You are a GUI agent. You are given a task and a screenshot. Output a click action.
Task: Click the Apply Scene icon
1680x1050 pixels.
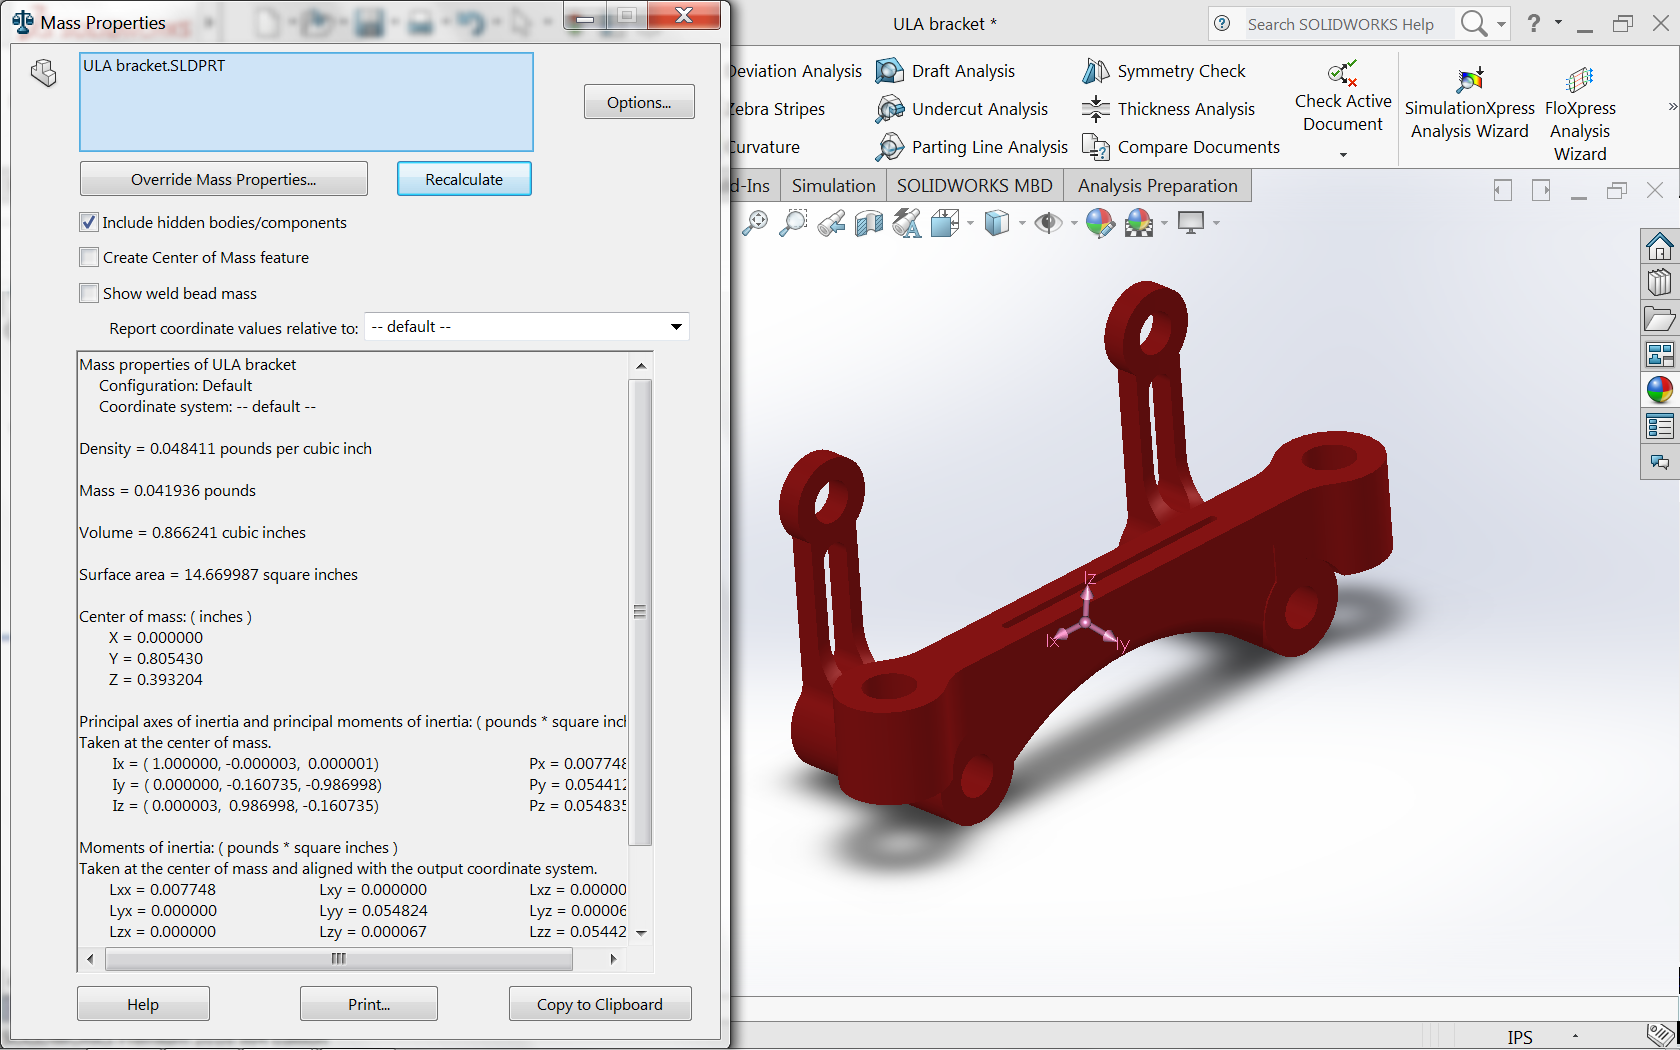[1139, 223]
